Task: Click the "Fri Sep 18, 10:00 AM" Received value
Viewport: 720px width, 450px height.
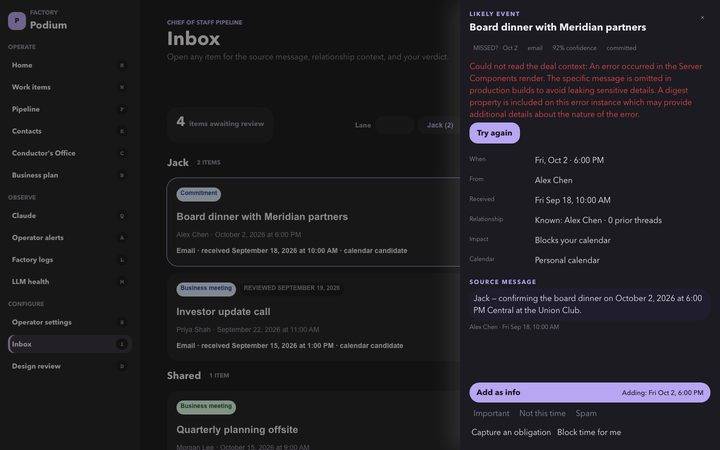Action: (x=573, y=200)
